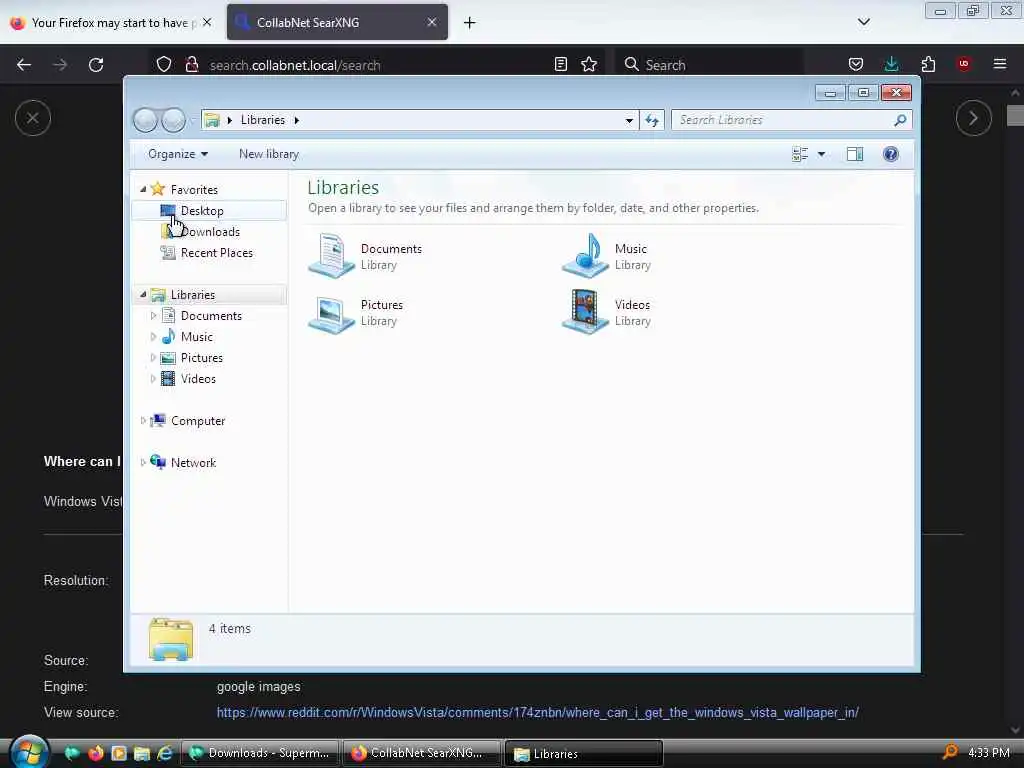Click the arrow after Libraries in breadcrumb

click(296, 120)
